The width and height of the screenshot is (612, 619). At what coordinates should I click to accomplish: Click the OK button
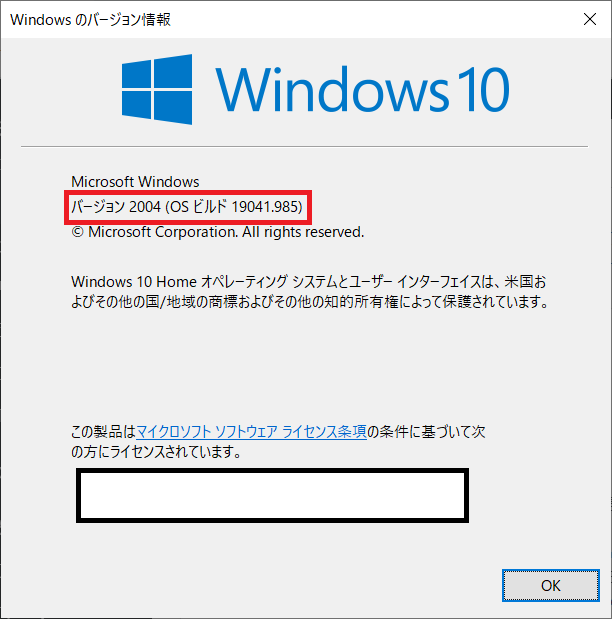[x=550, y=585]
